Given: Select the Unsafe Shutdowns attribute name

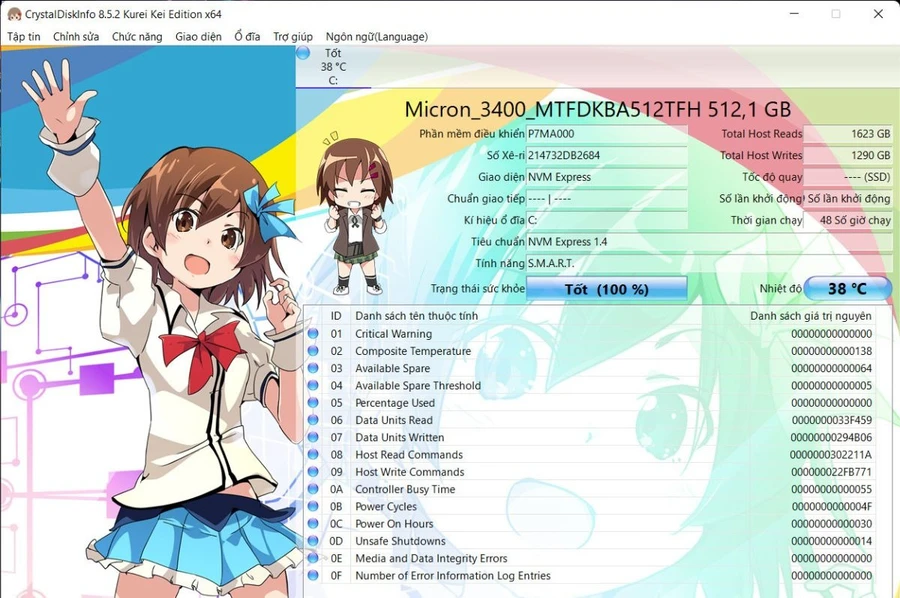Looking at the screenshot, I should pos(400,541).
